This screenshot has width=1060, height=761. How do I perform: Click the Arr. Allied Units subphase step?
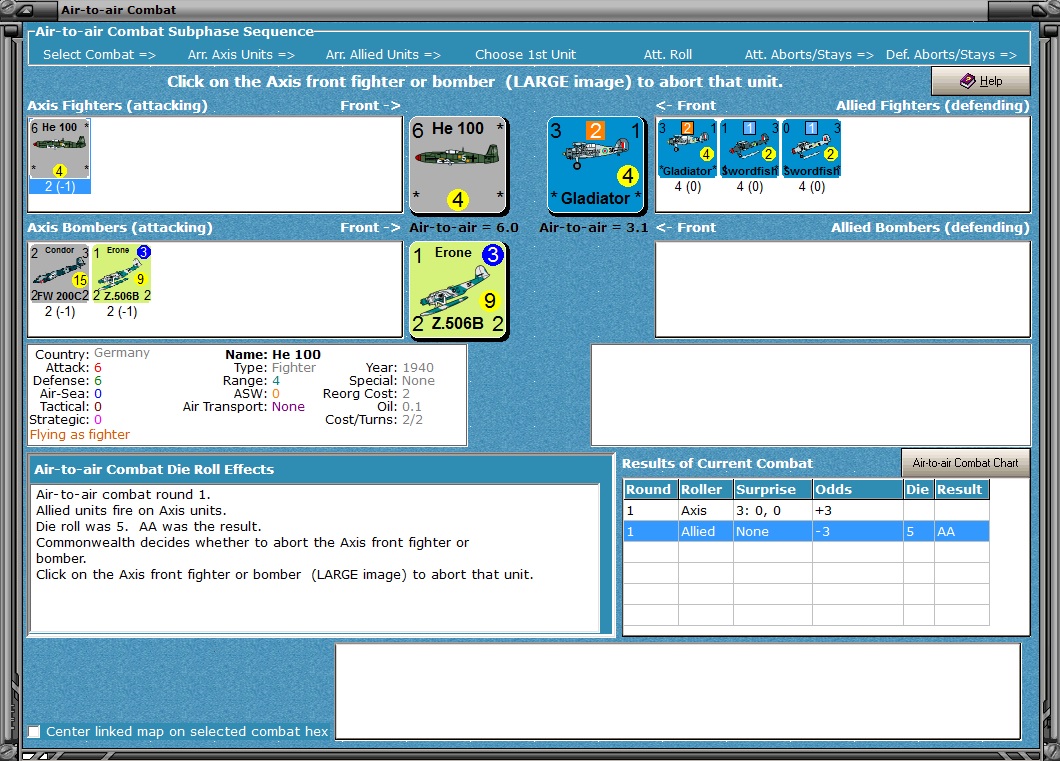pyautogui.click(x=383, y=55)
